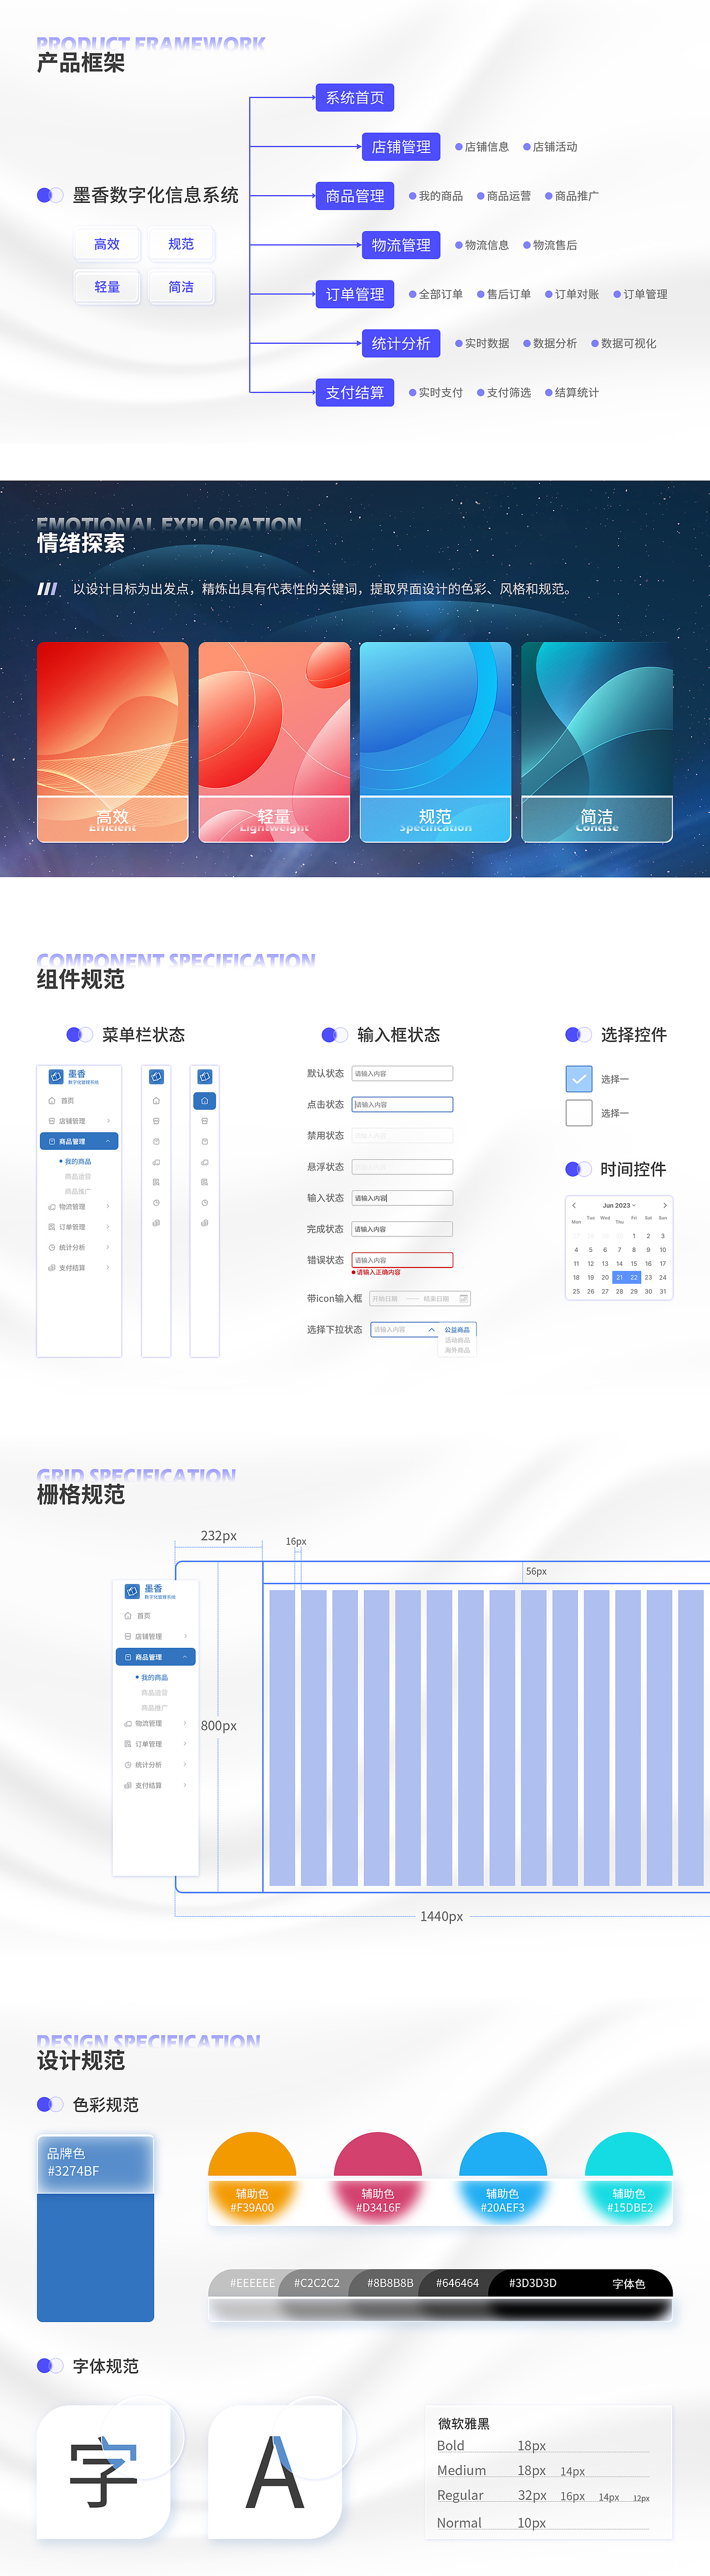This screenshot has height=2576, width=710.
Task: Choose 海外商品 from the dropdown list
Action: coord(457,1350)
